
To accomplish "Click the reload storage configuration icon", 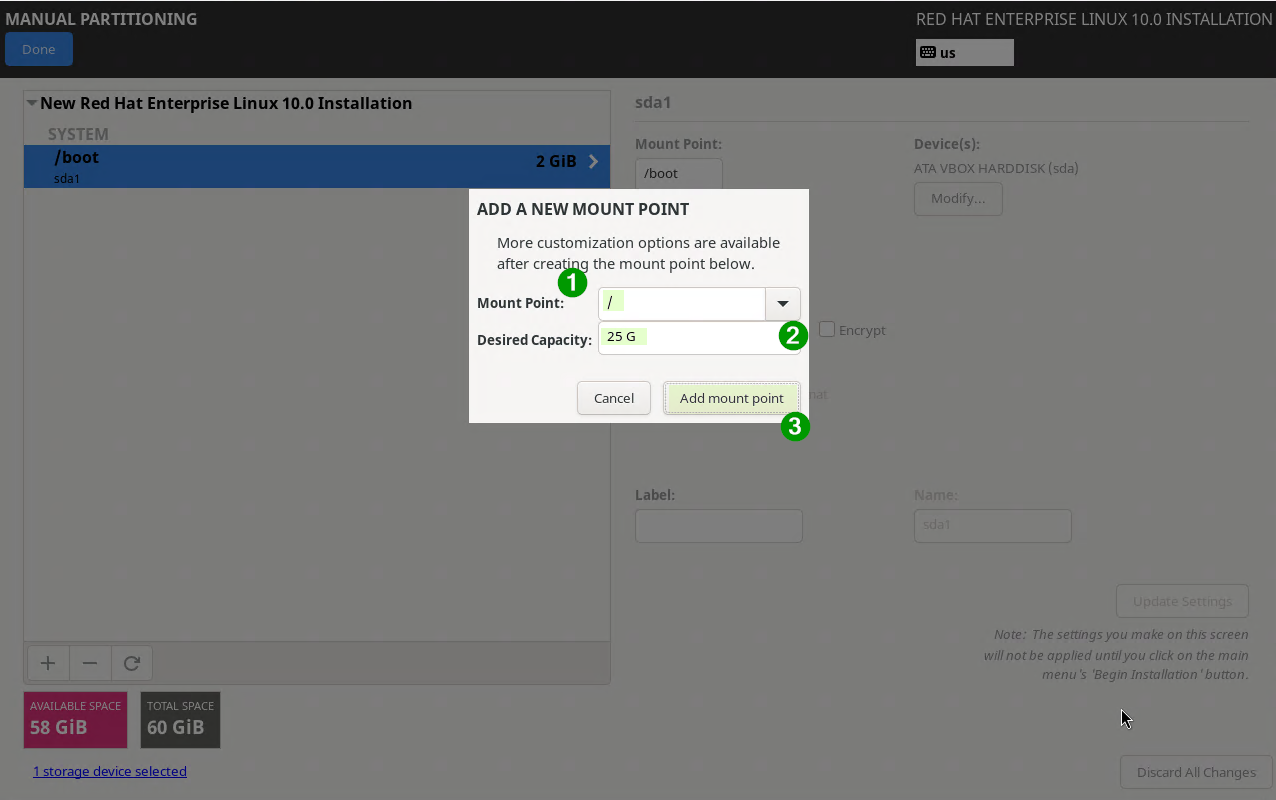I will pos(132,663).
